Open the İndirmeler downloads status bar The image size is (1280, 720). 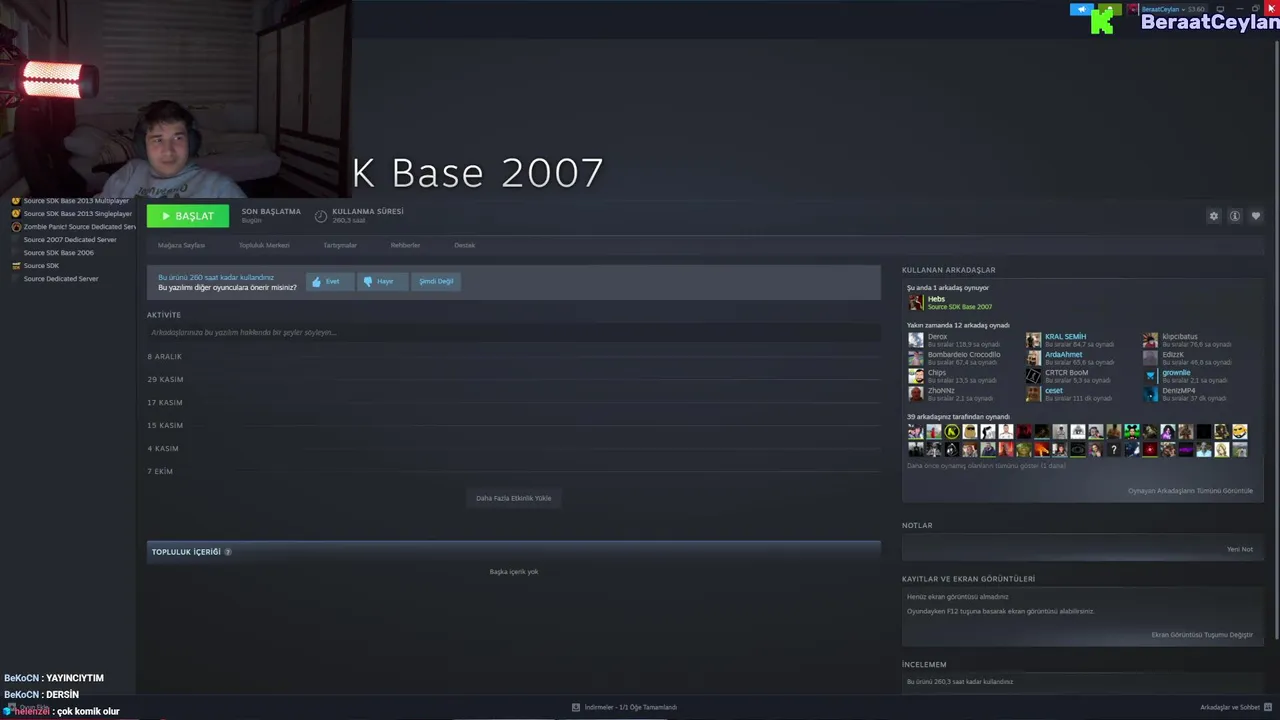pos(625,708)
